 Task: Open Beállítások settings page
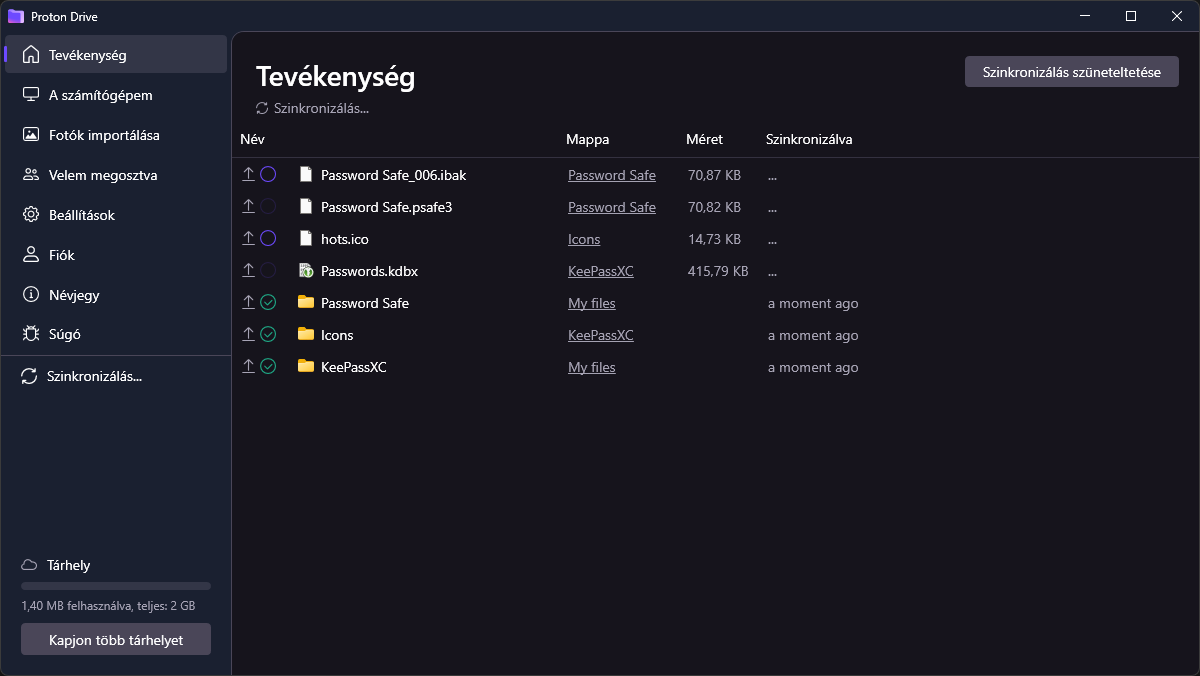(115, 215)
